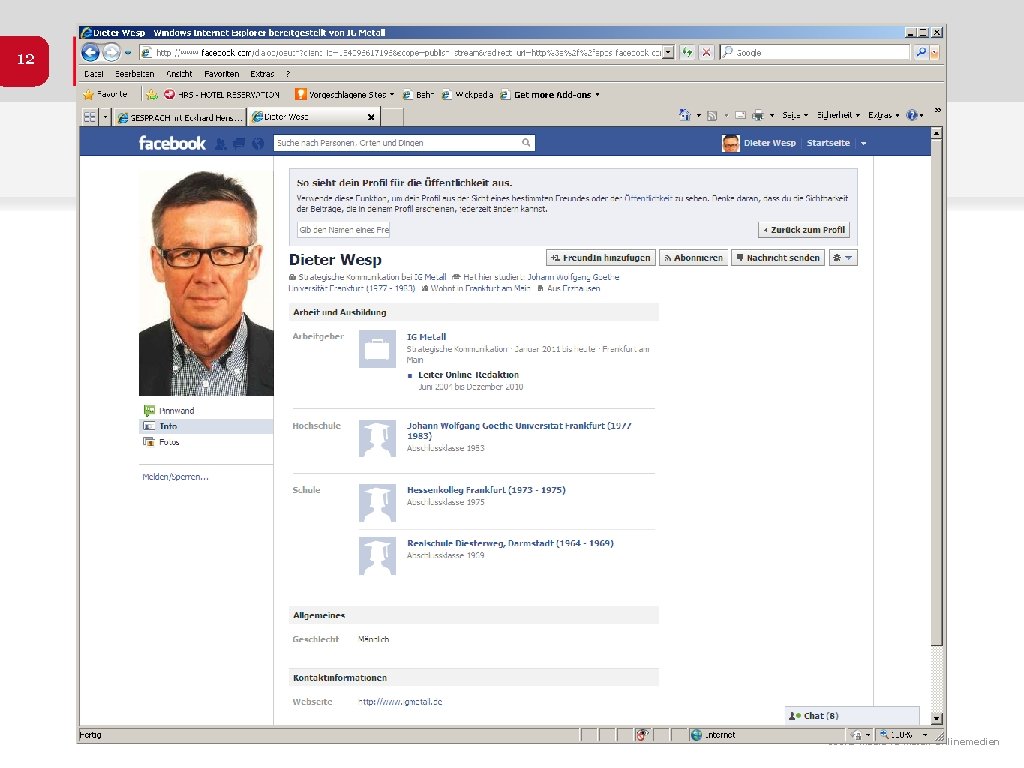Open the ? help menu
1024x768 pixels.
click(x=288, y=74)
